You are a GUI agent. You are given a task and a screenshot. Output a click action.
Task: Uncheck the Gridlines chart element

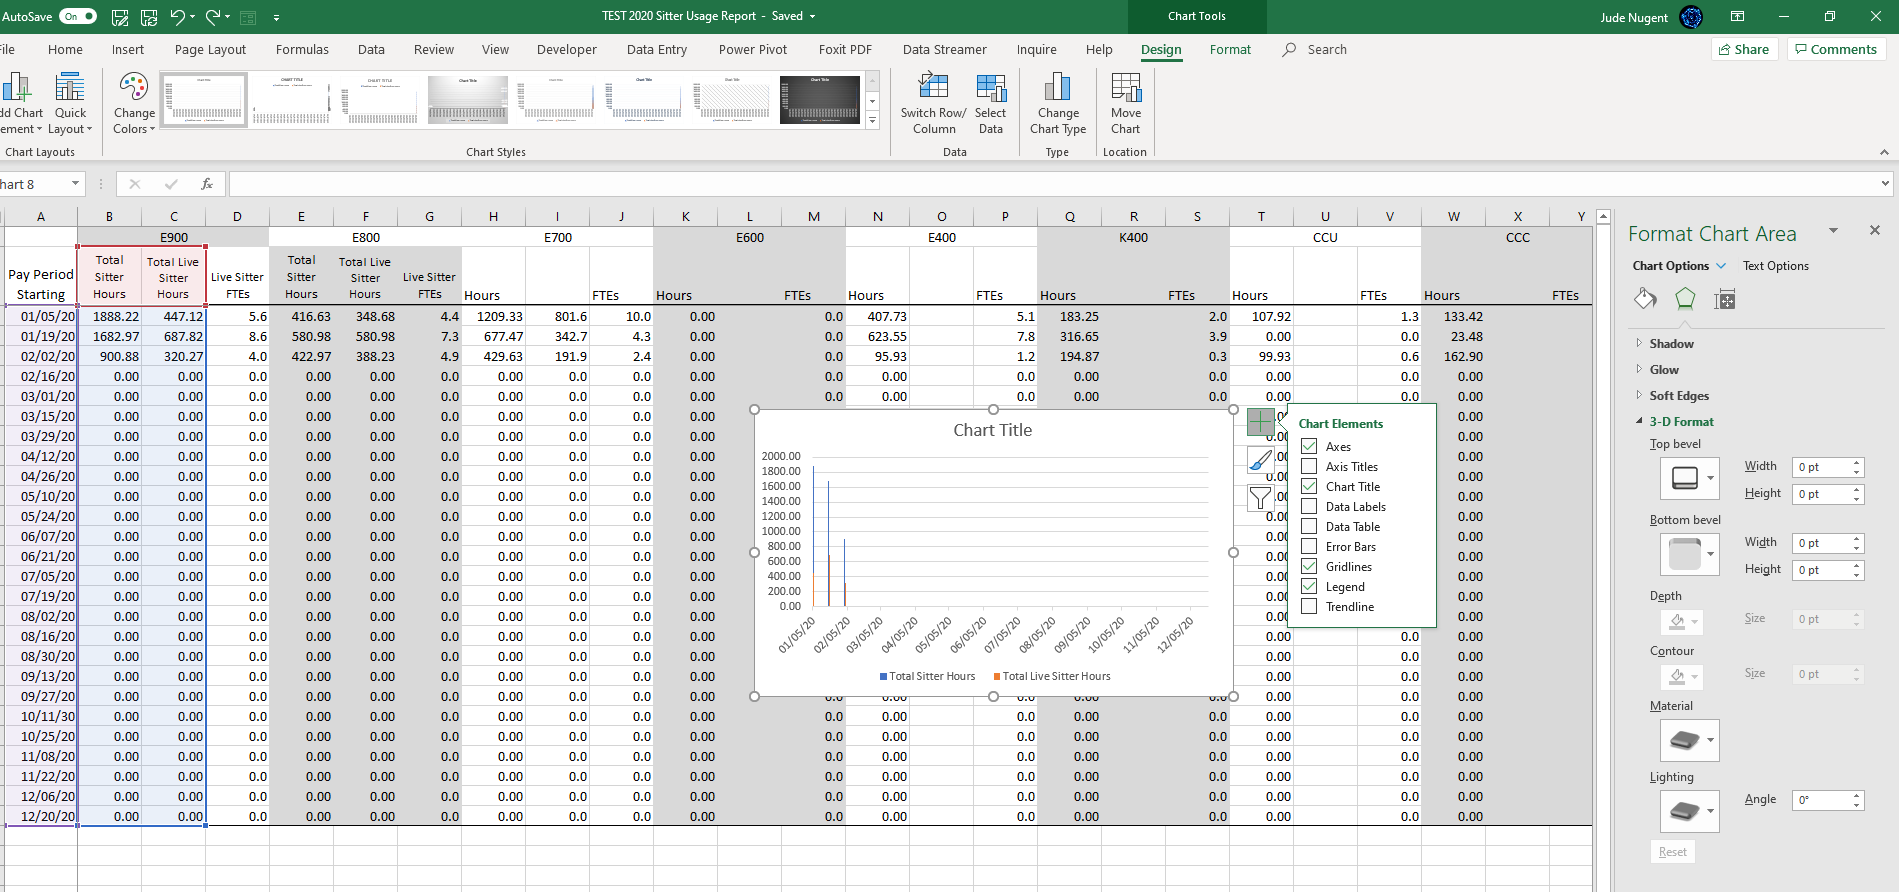tap(1309, 567)
